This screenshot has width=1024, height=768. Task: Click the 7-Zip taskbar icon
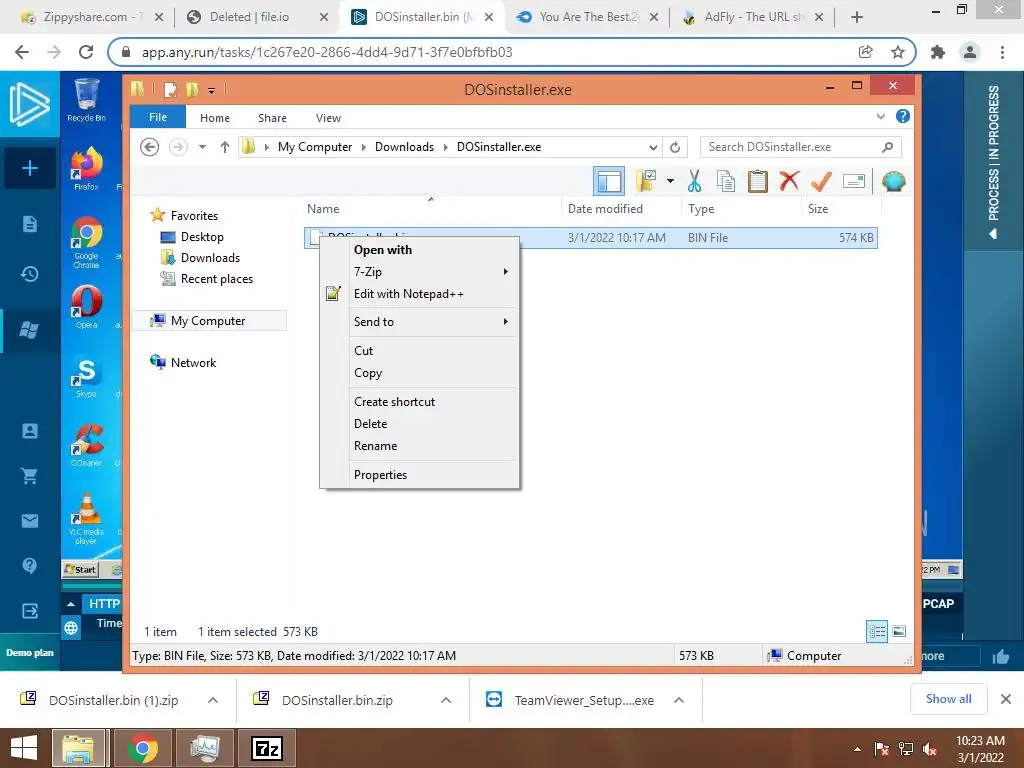point(268,748)
